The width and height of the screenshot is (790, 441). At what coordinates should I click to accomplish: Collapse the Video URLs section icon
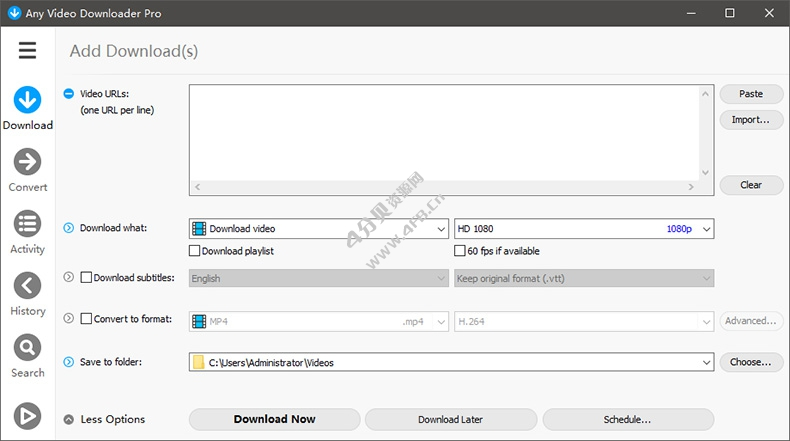pos(69,94)
